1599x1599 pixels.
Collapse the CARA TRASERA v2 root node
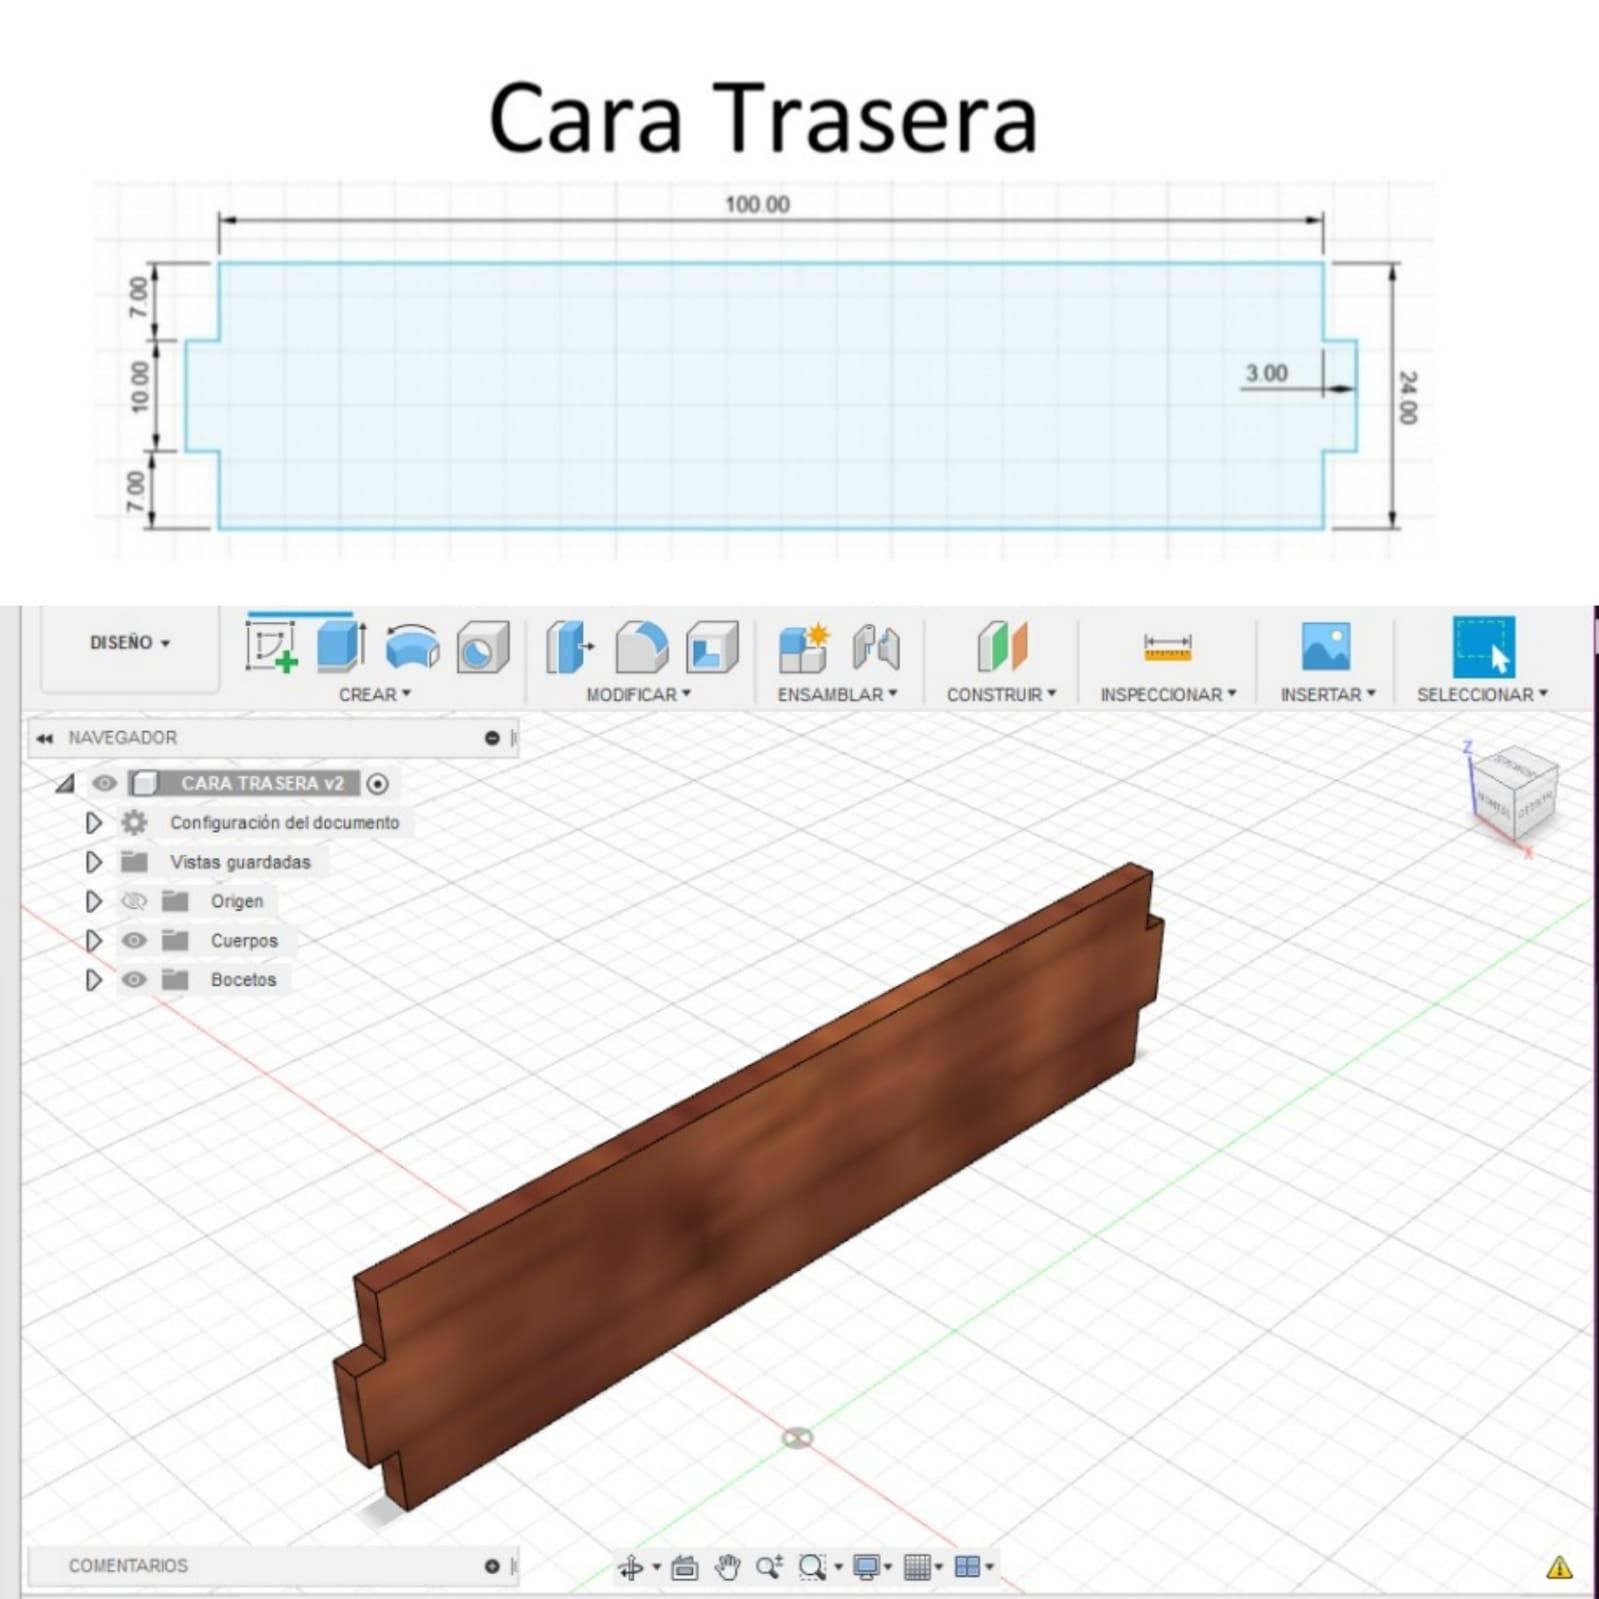[65, 783]
